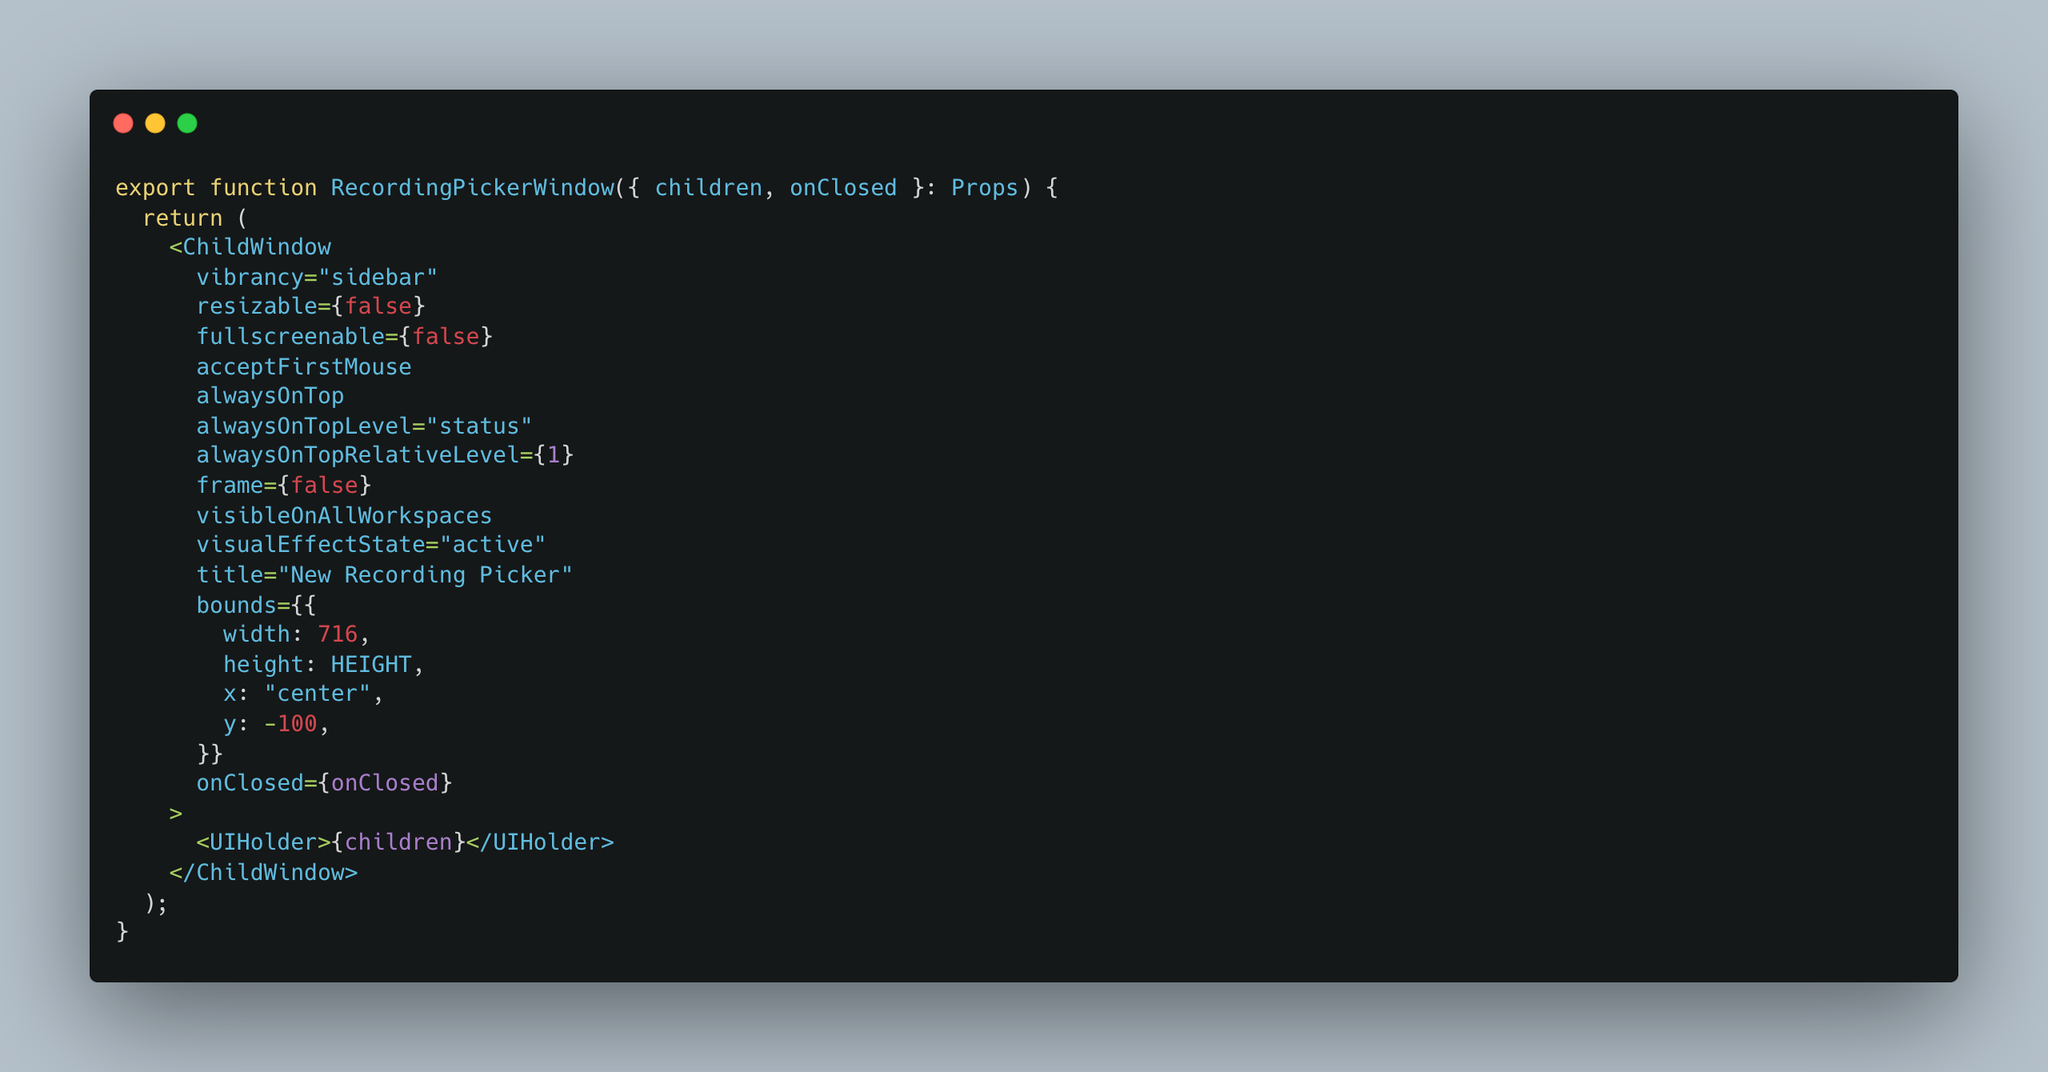Click false in the fullscreenable prop

pos(446,336)
